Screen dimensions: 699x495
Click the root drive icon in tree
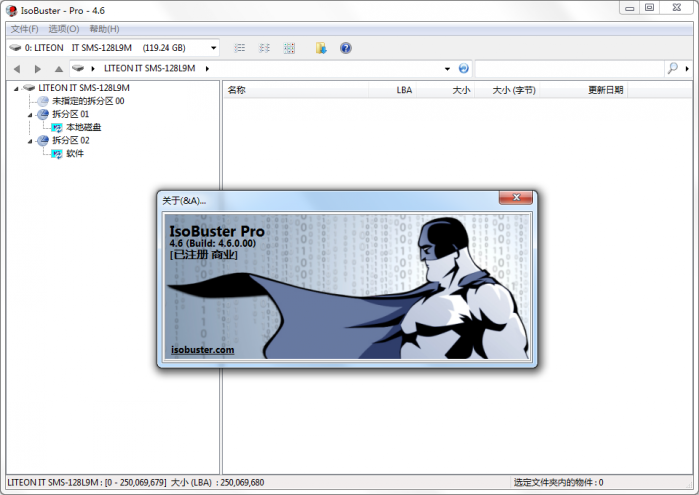pos(29,88)
